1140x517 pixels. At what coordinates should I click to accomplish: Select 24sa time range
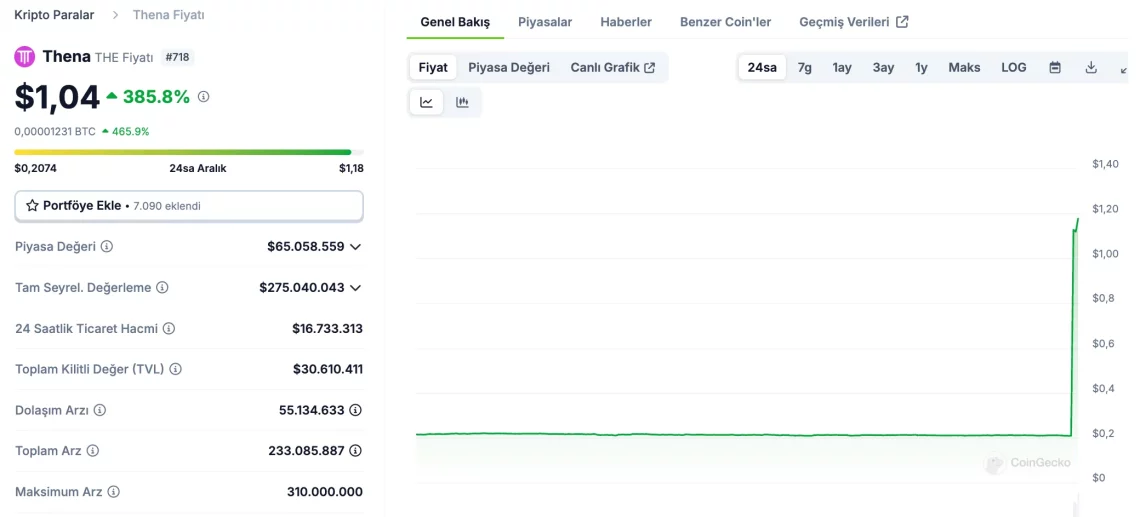(x=762, y=68)
